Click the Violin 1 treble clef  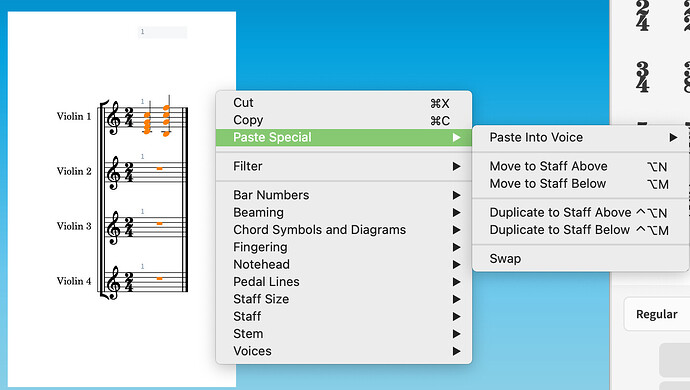coord(114,118)
